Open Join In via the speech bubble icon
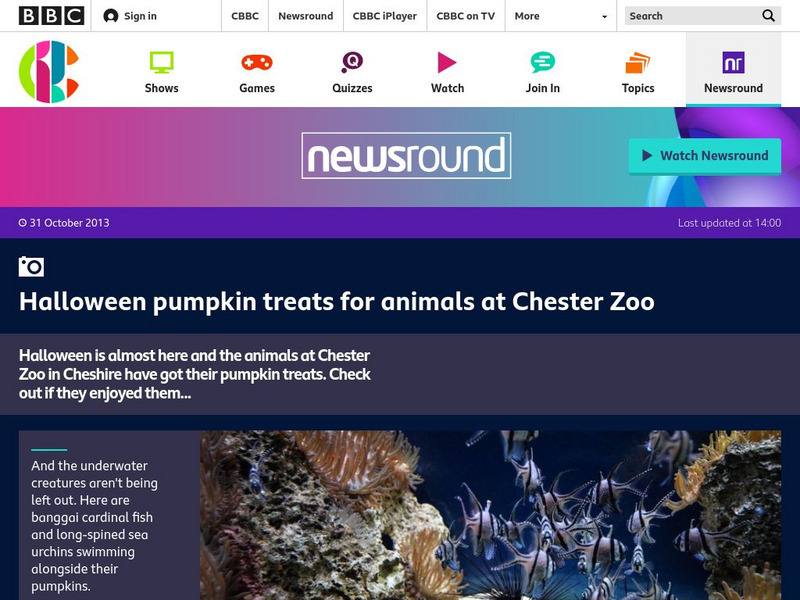 click(x=542, y=62)
